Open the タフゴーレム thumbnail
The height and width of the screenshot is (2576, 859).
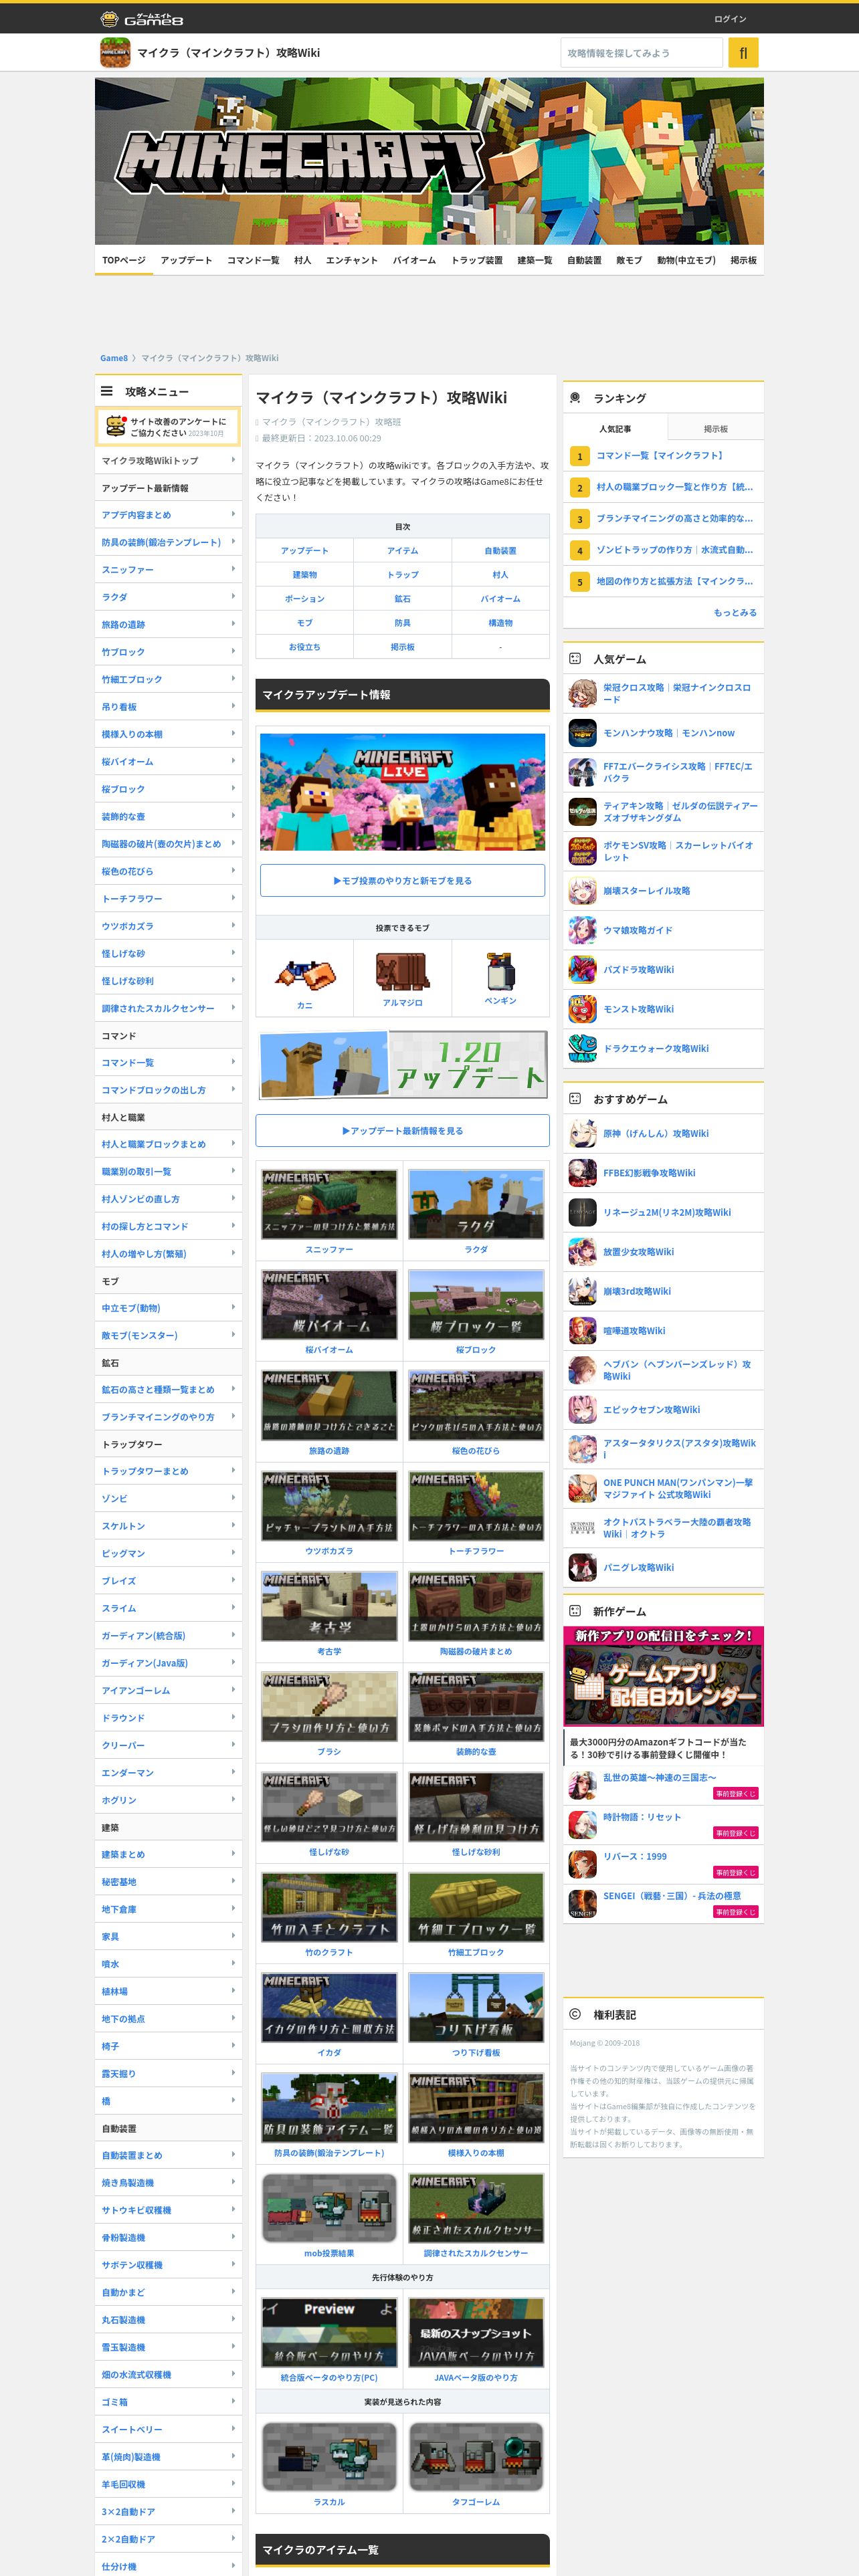[x=476, y=2457]
